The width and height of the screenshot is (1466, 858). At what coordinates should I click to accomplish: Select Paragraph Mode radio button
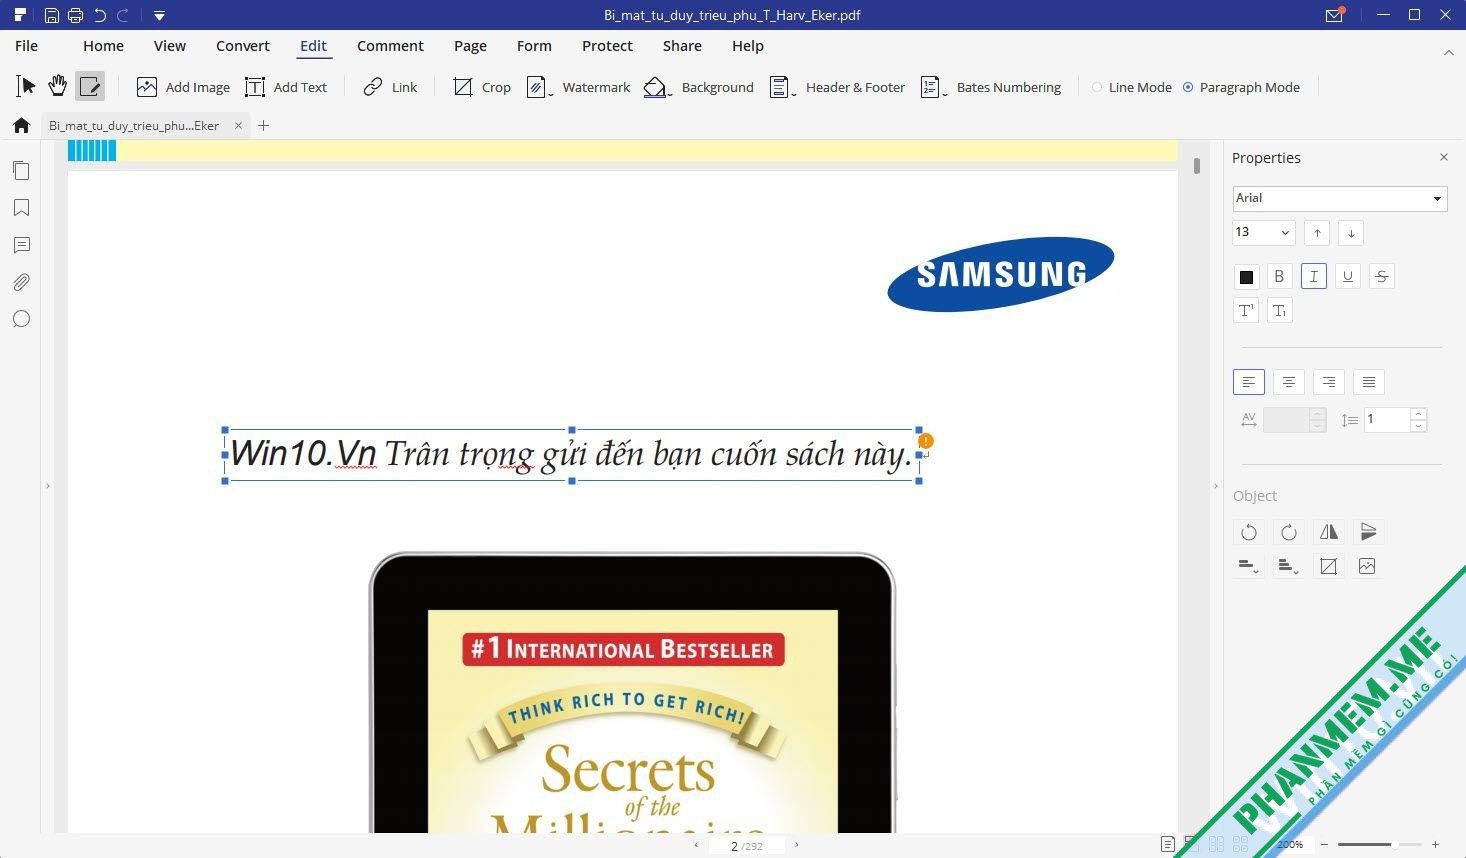point(1188,87)
